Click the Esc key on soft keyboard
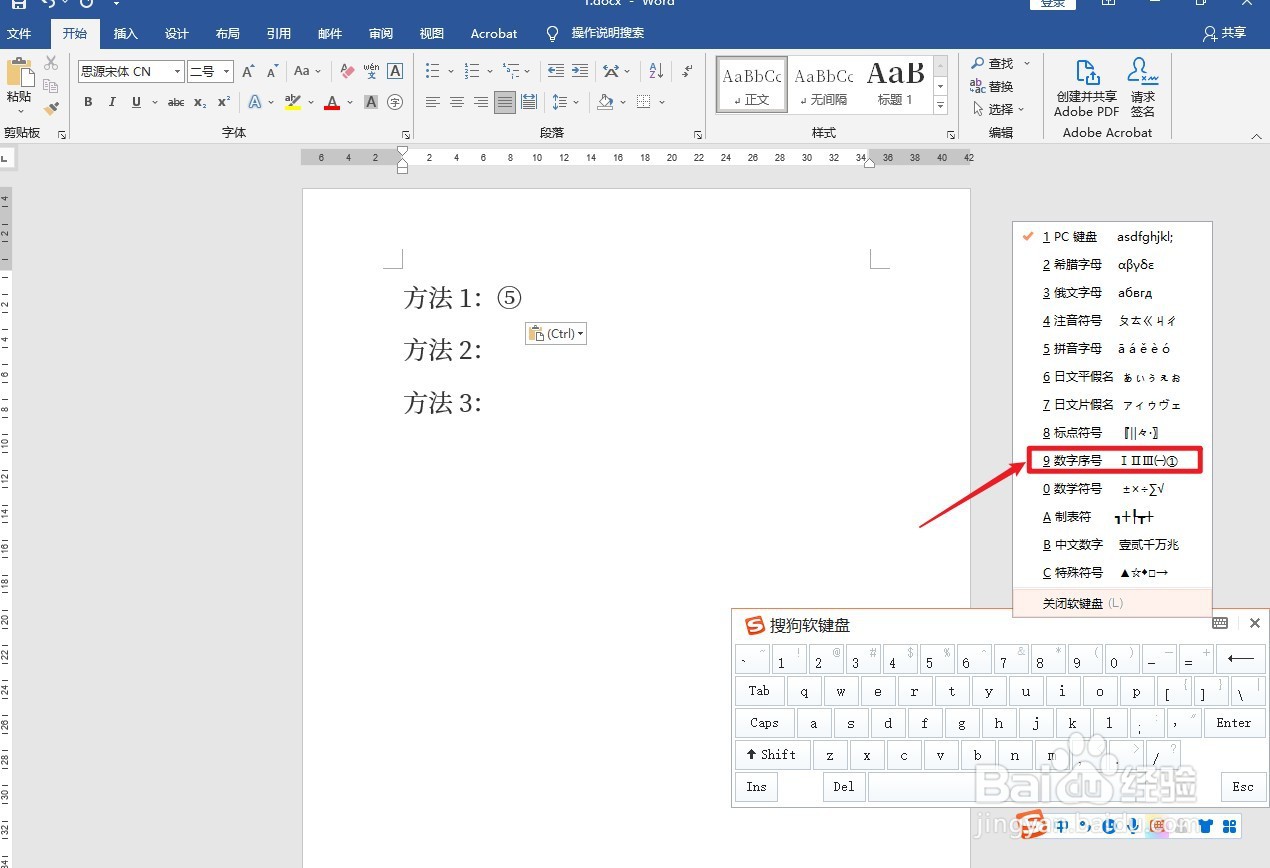 pyautogui.click(x=1243, y=787)
